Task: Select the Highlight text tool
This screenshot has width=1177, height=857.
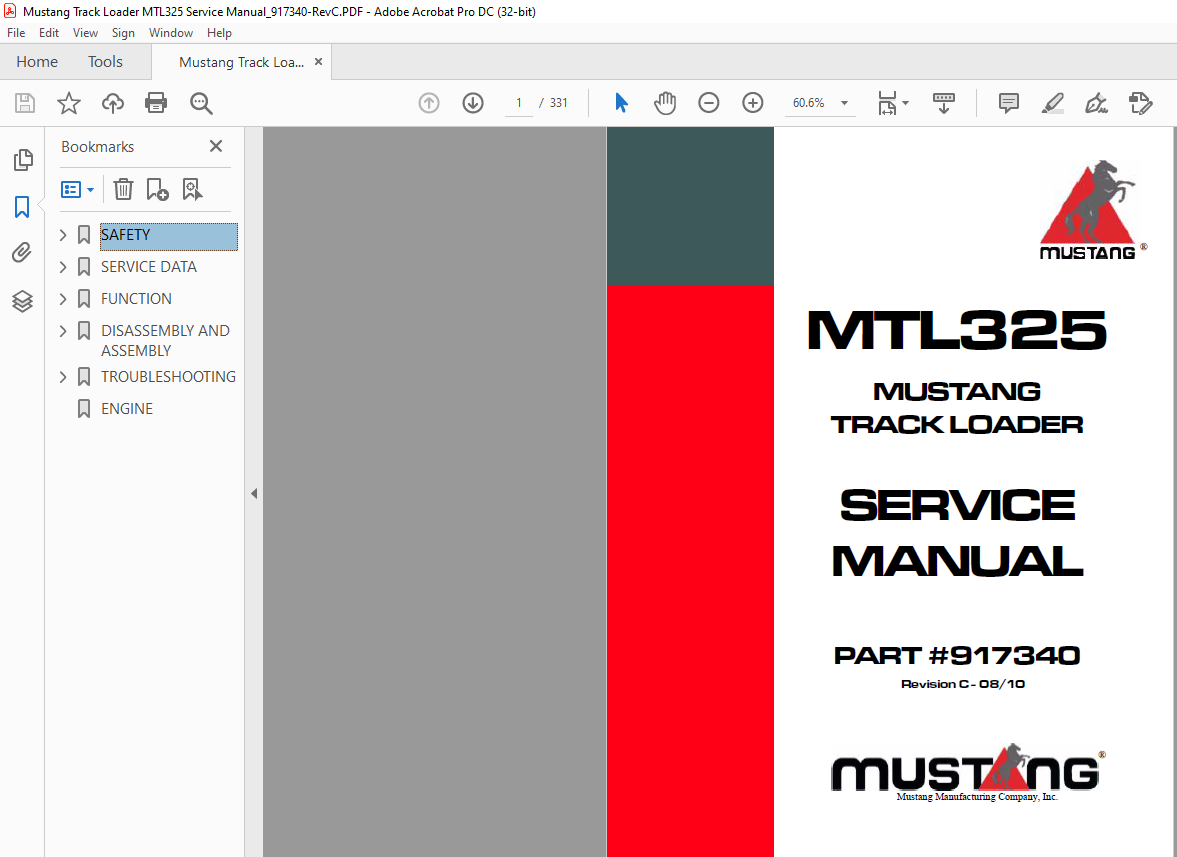Action: 1052,103
